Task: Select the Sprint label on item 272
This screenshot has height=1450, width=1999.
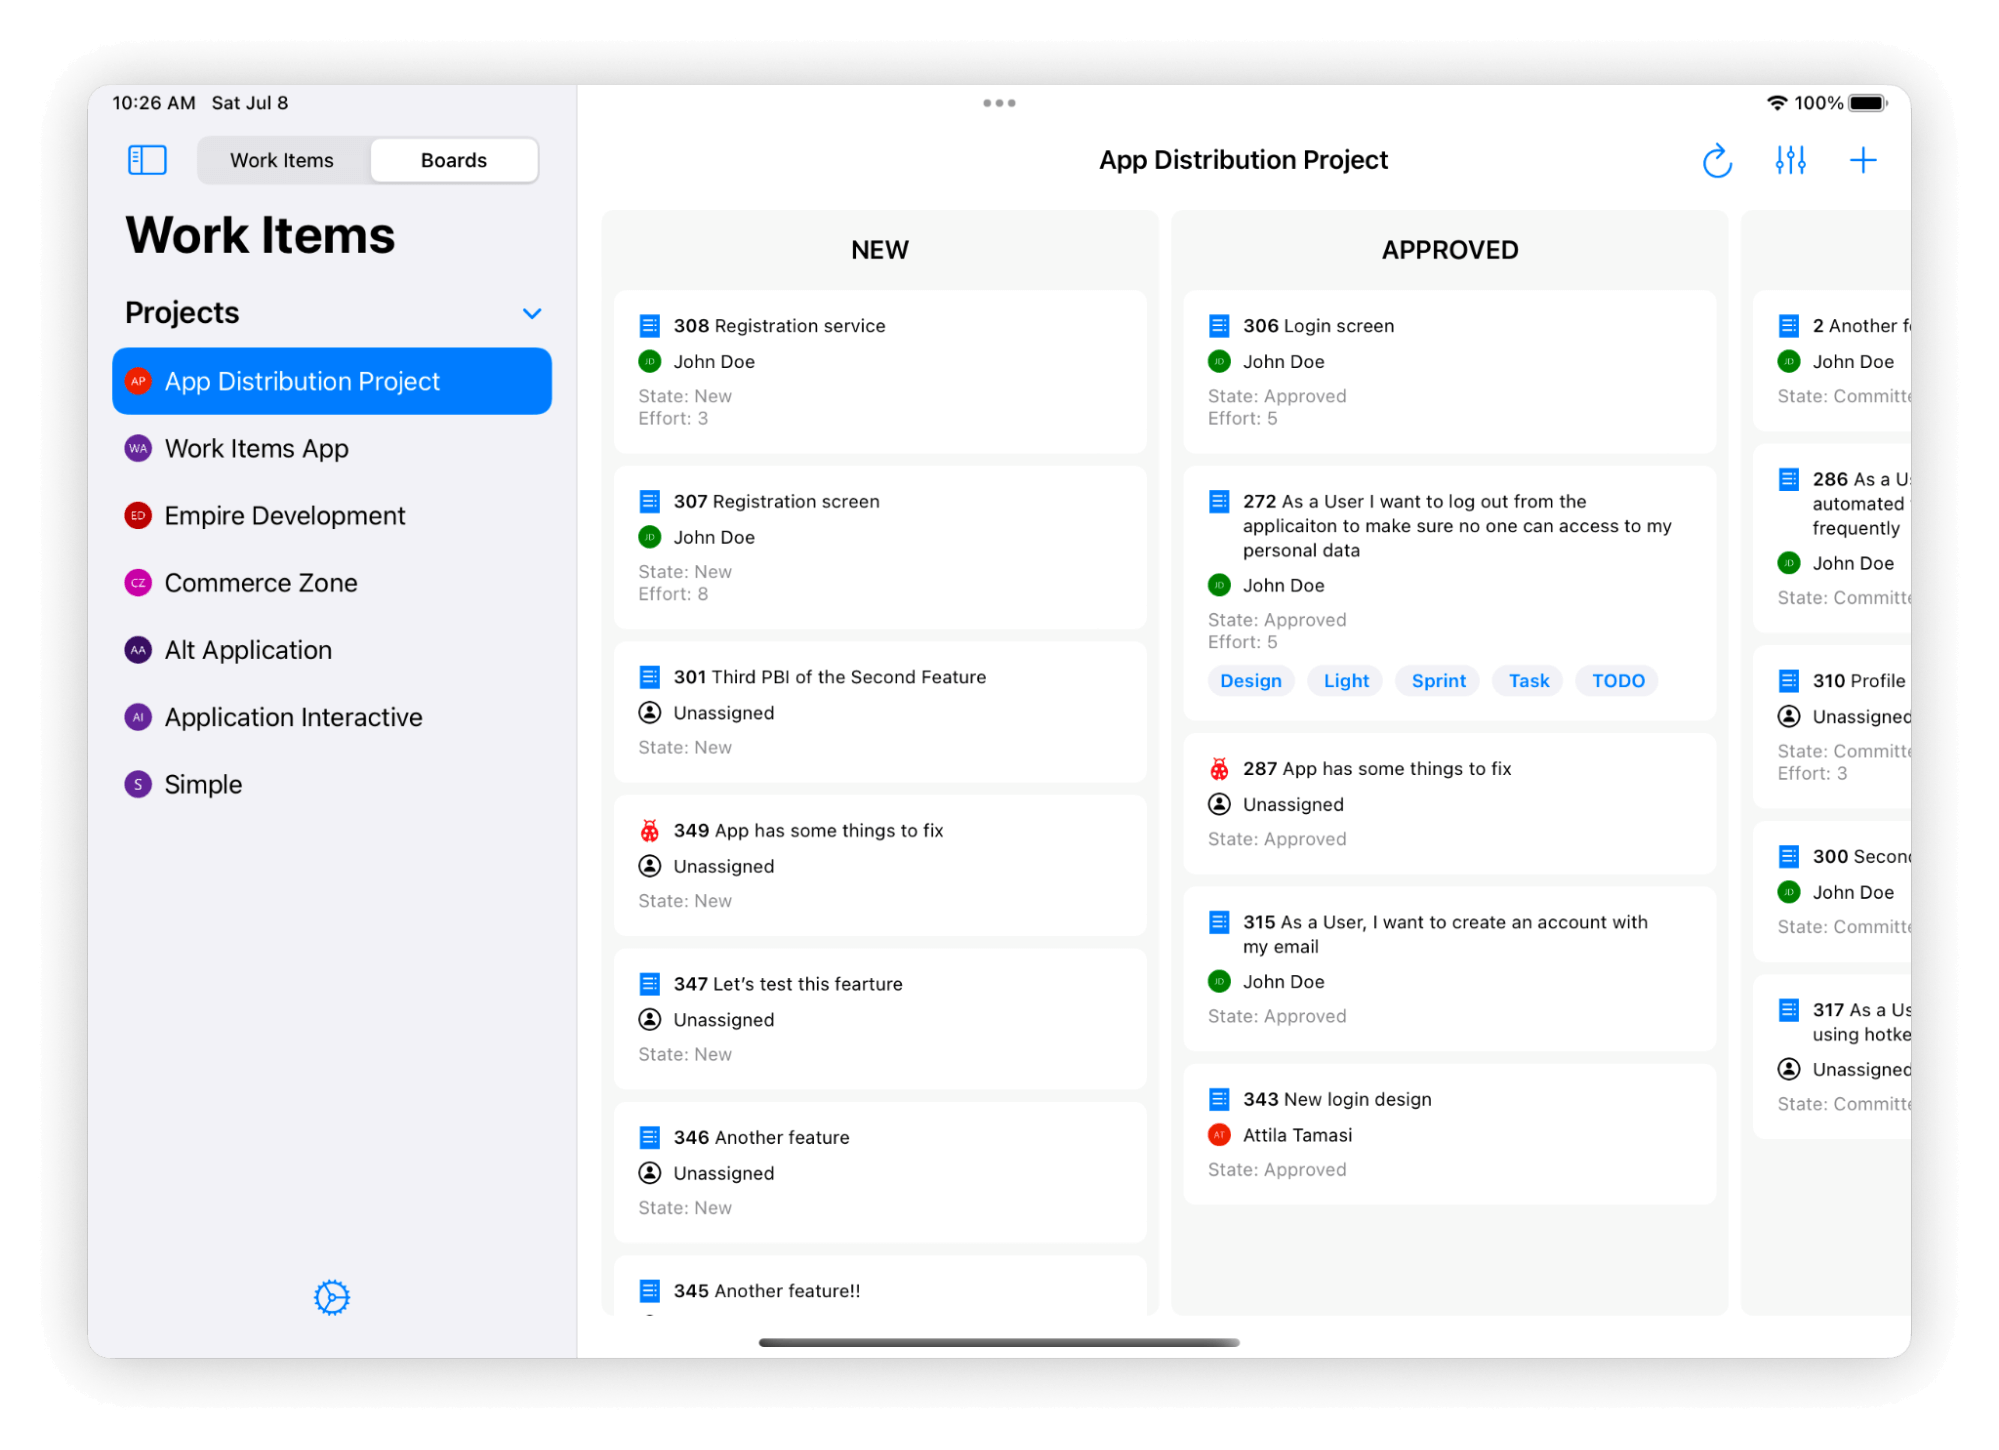Action: click(1436, 680)
